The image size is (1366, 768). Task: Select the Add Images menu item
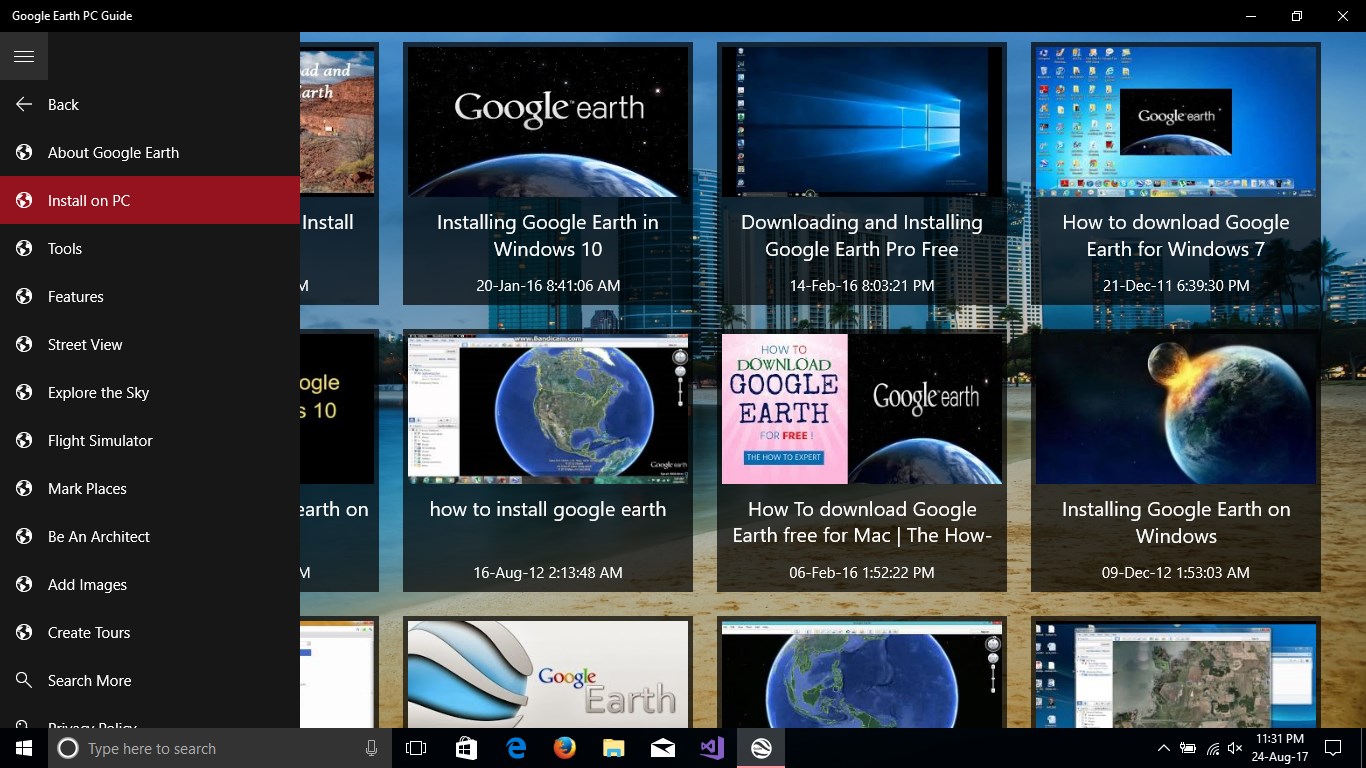tap(150, 584)
